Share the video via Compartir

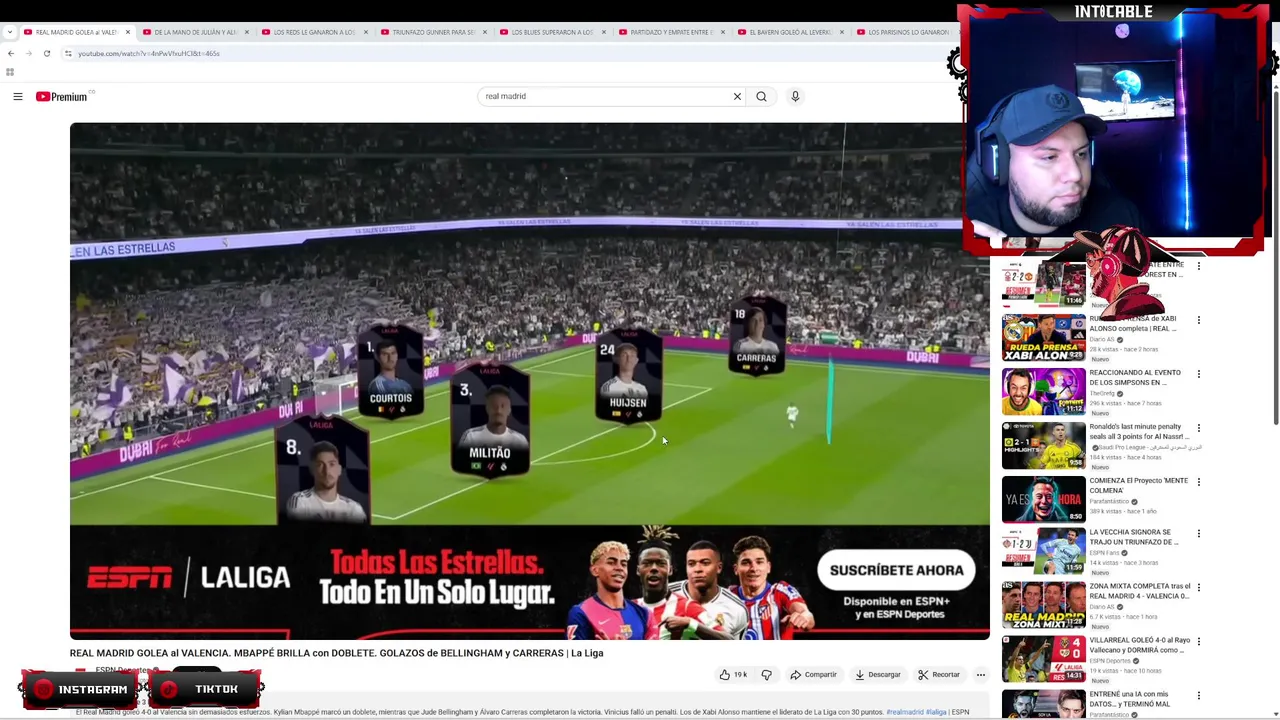(813, 675)
